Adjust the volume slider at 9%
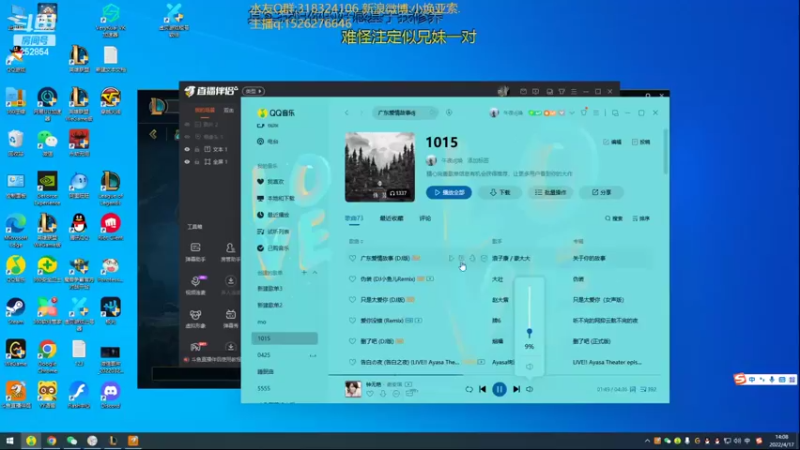 click(529, 333)
